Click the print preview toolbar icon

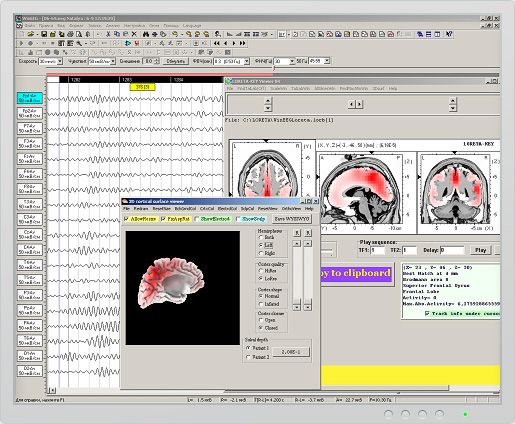click(x=79, y=34)
